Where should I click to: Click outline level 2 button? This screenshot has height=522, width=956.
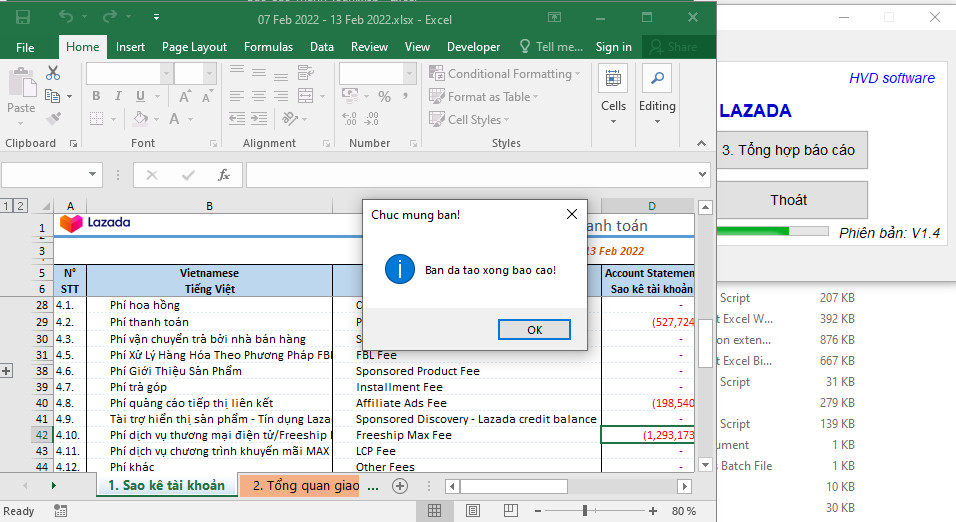pyautogui.click(x=20, y=206)
